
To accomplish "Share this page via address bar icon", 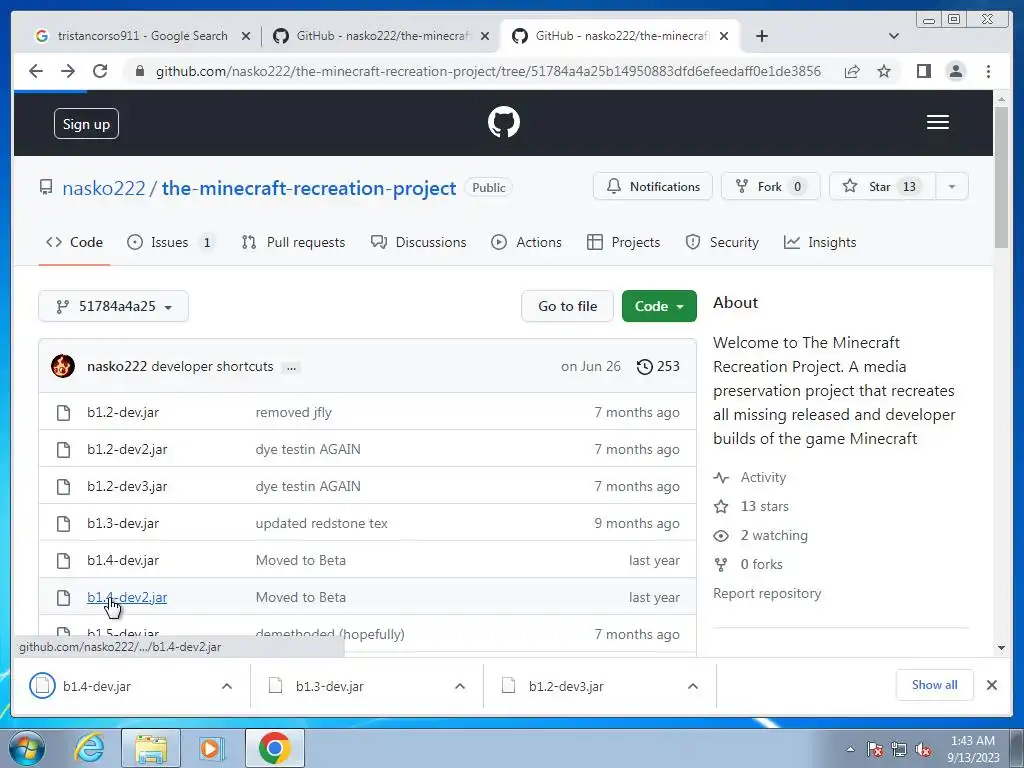I will 852,71.
